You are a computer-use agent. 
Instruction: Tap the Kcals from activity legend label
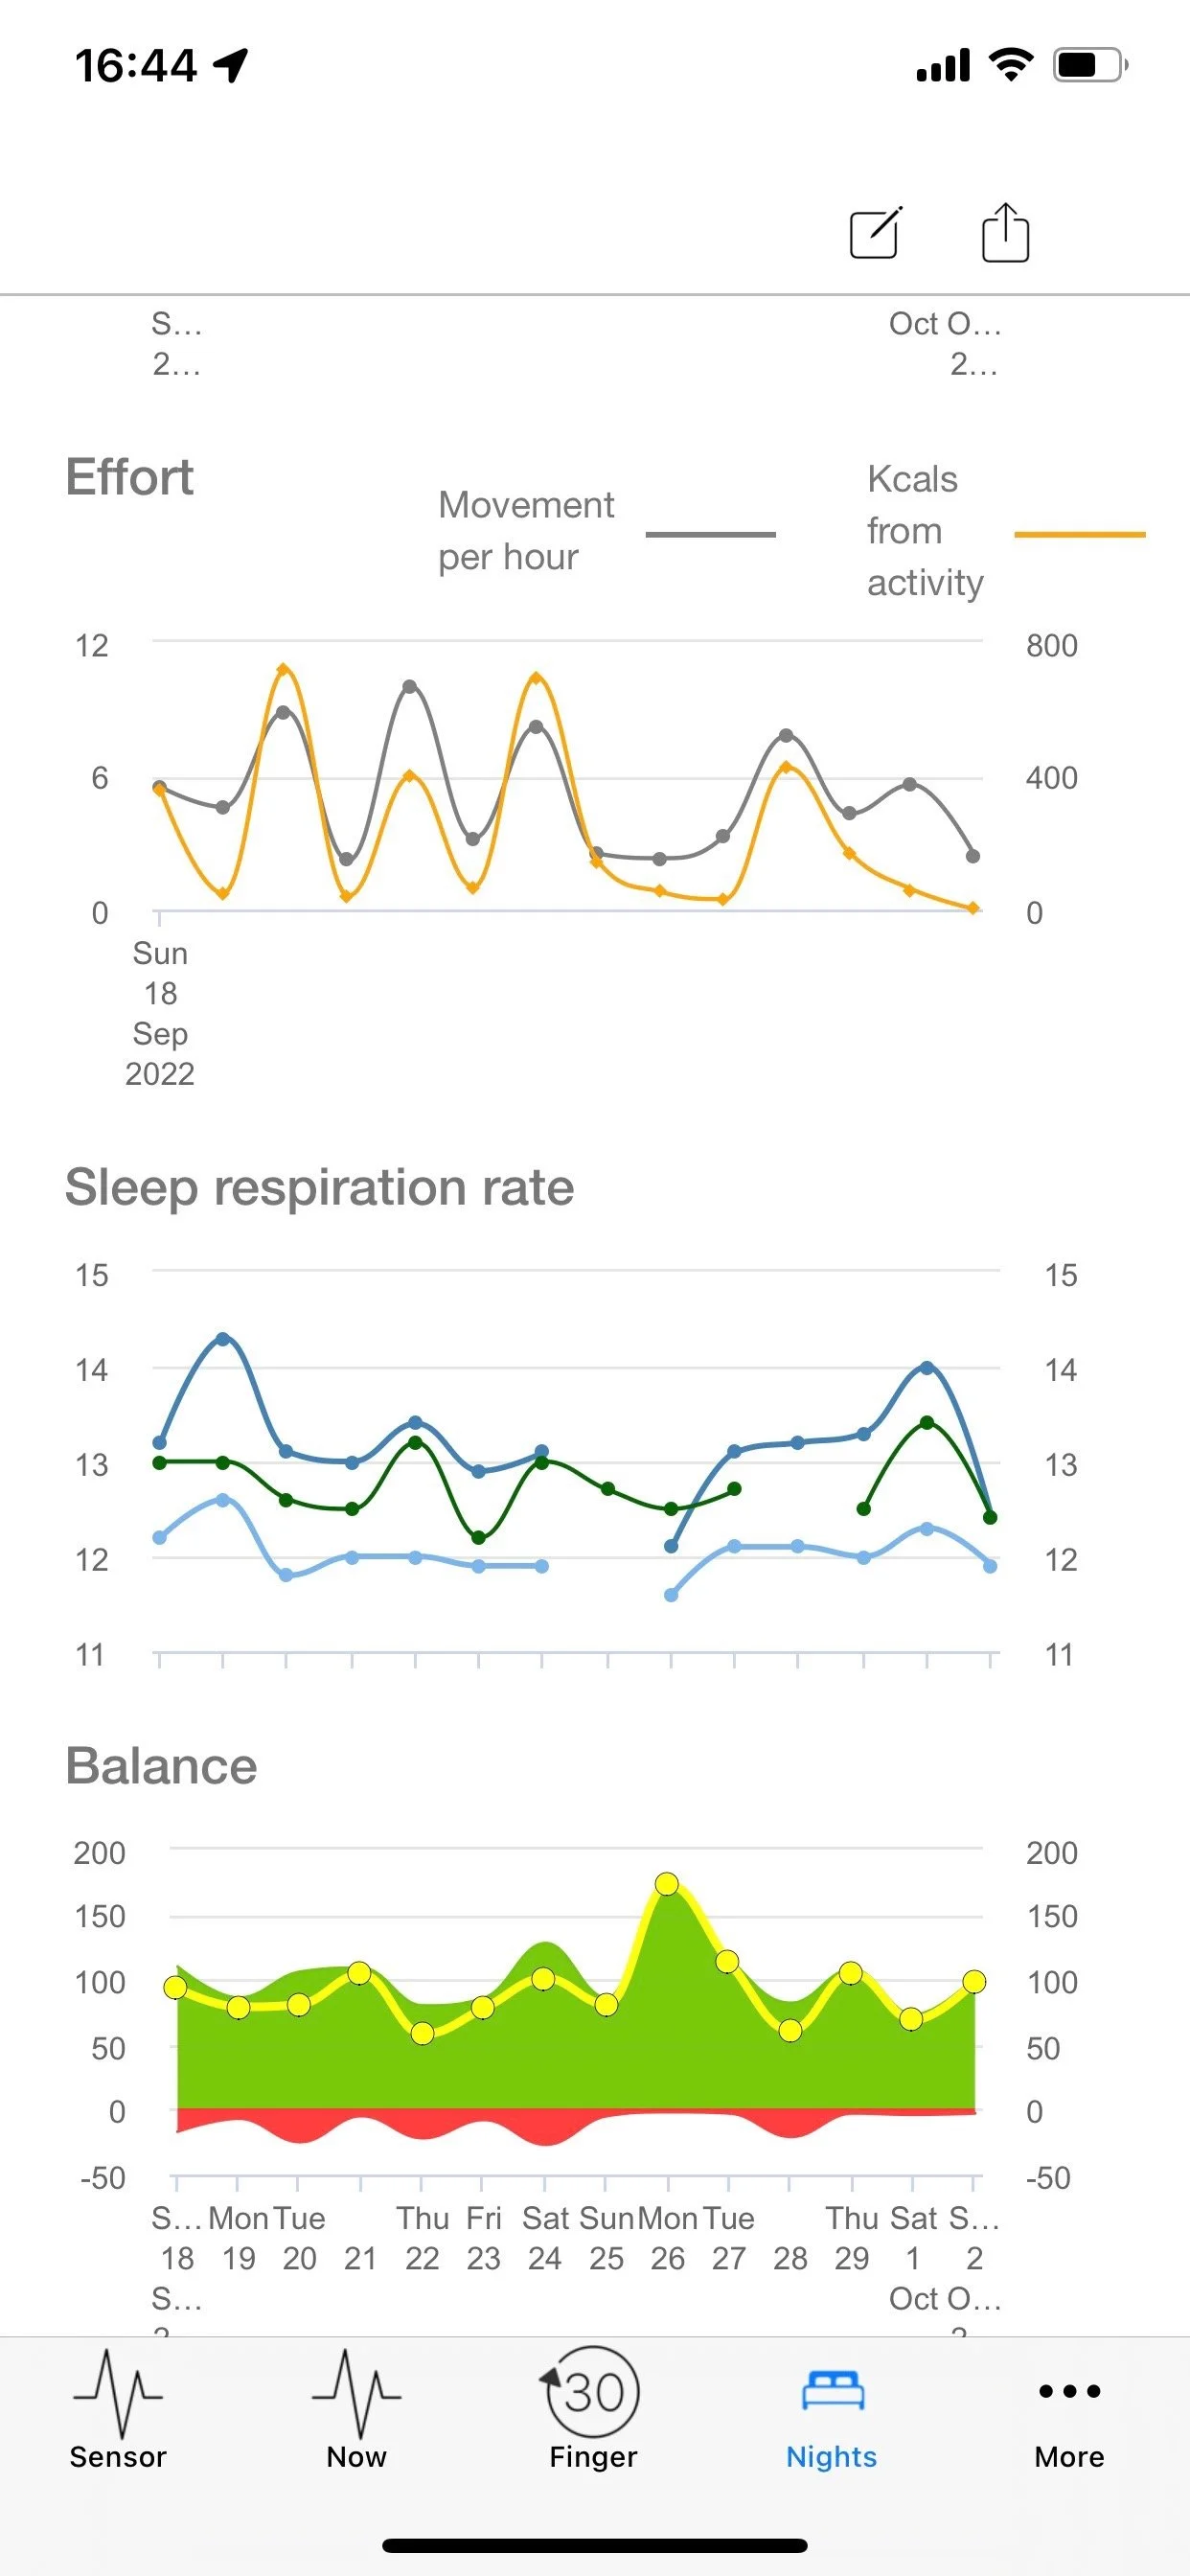pos(925,531)
